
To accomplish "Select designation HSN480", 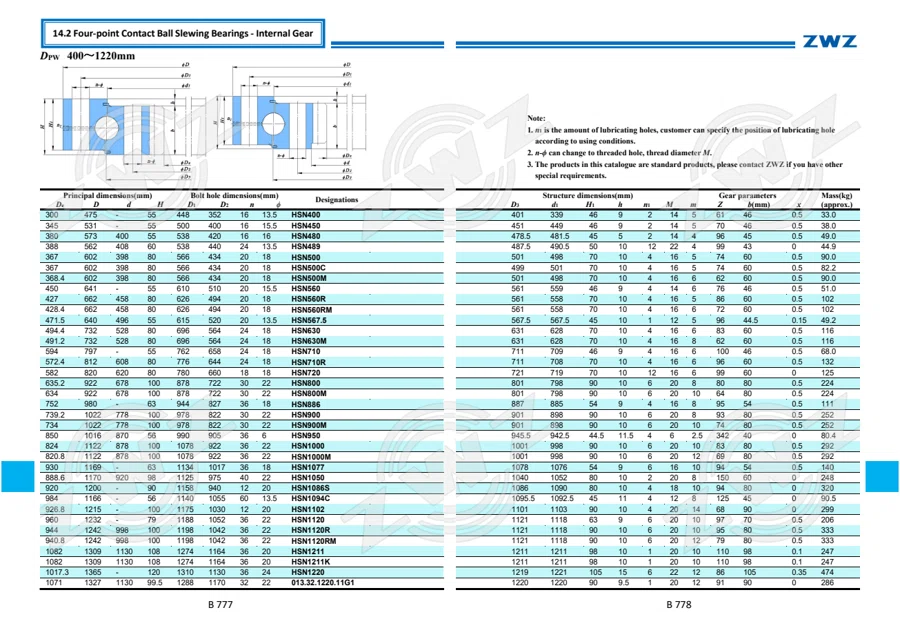I will [x=305, y=236].
